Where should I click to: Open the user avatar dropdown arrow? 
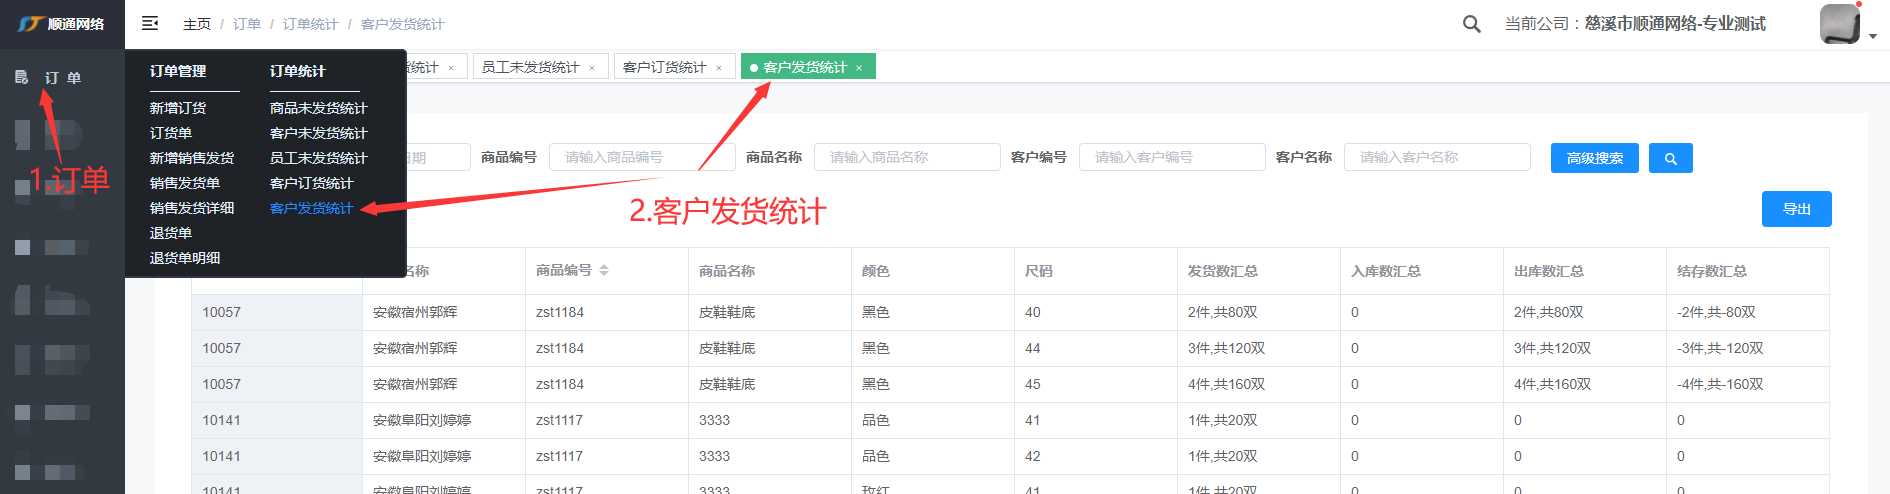click(1873, 36)
